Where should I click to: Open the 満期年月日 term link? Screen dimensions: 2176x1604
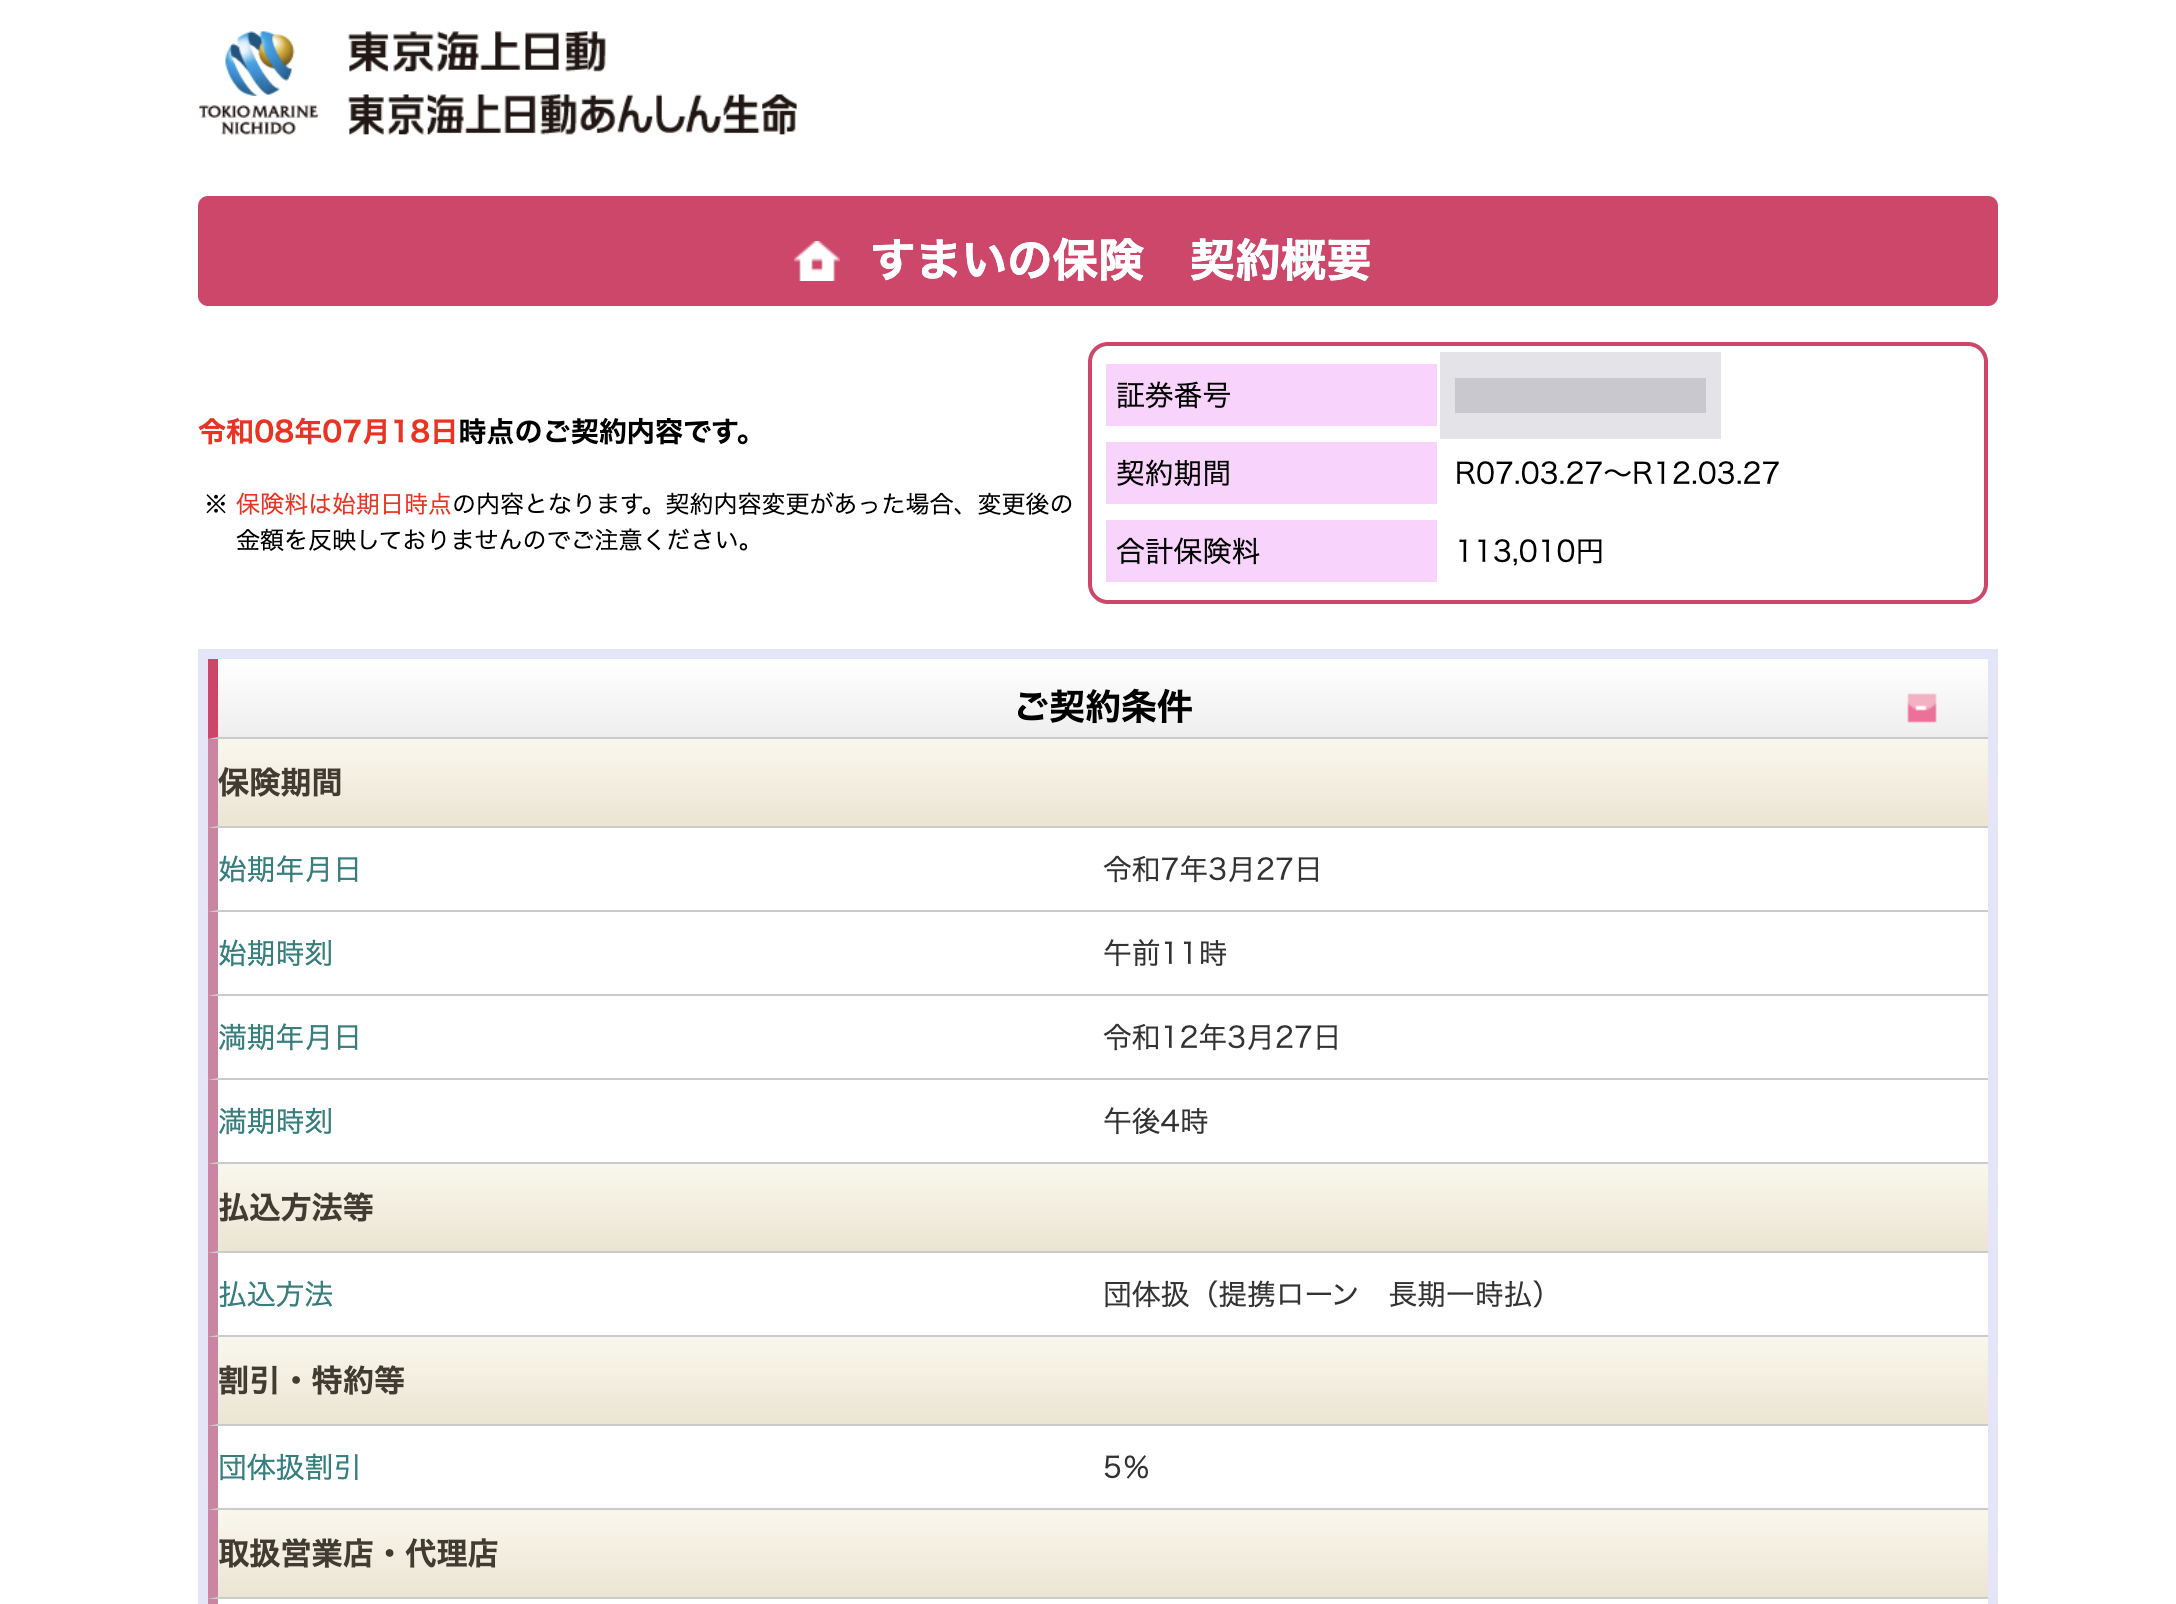point(289,1037)
